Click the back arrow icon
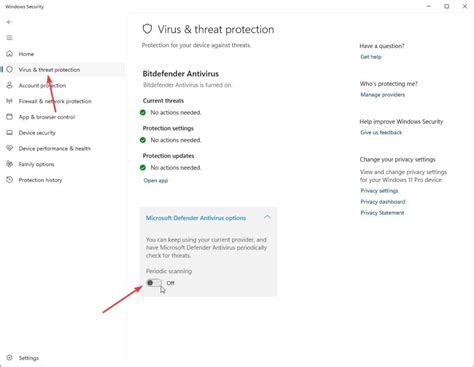This screenshot has width=474, height=367. pos(9,22)
